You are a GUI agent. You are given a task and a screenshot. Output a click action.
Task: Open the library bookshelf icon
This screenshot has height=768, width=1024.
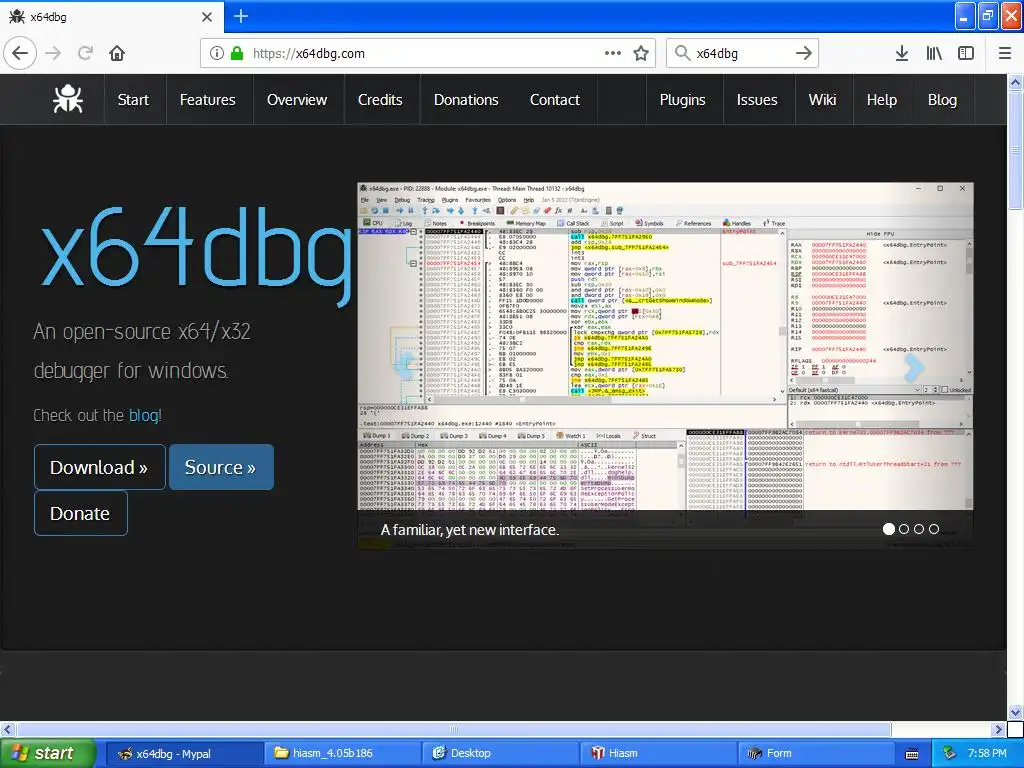pos(934,53)
